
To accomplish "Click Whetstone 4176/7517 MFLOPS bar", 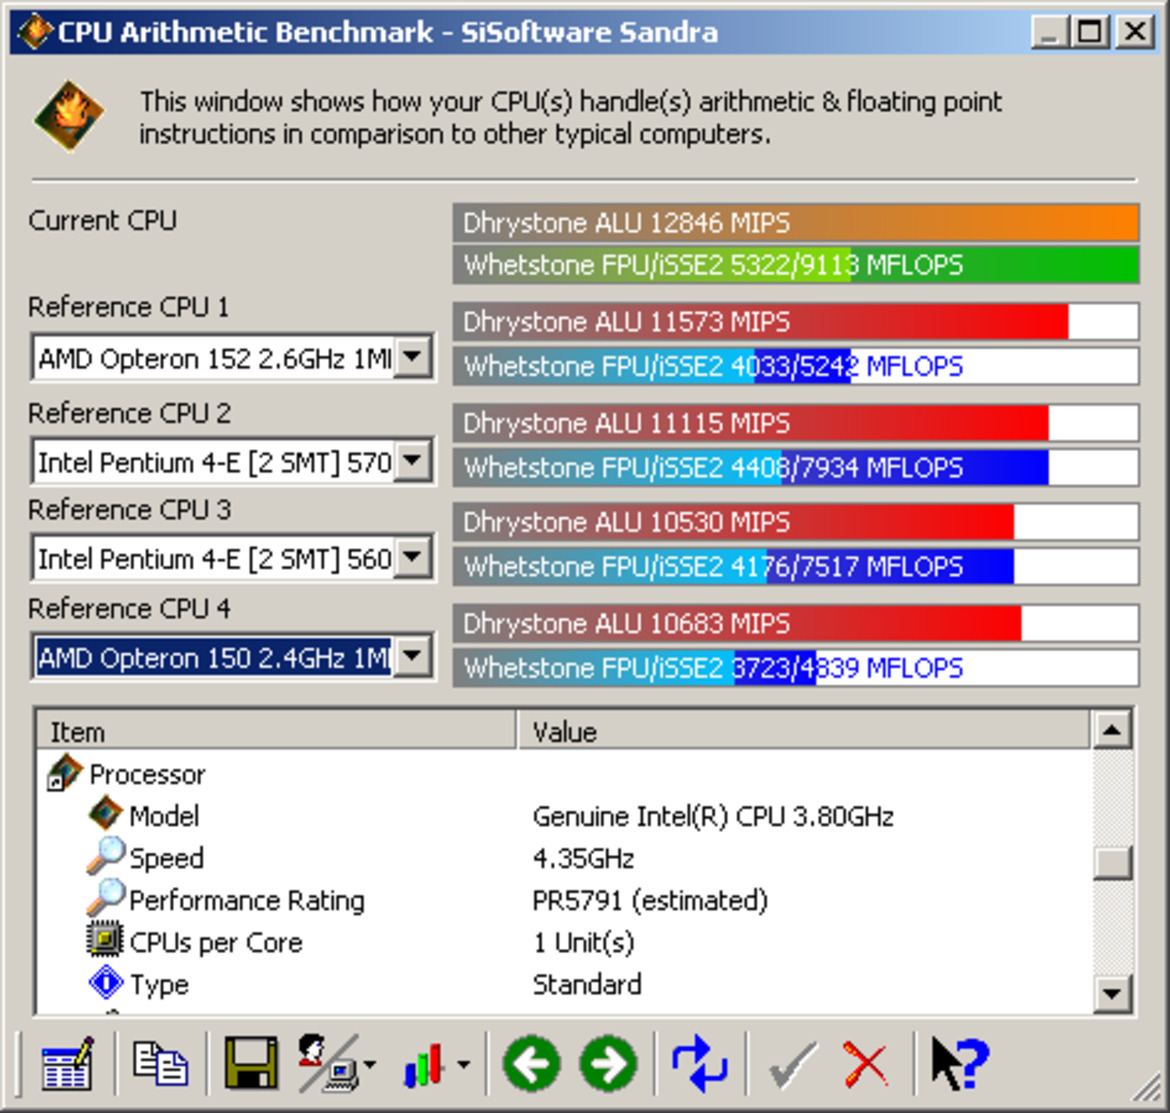I will click(795, 566).
